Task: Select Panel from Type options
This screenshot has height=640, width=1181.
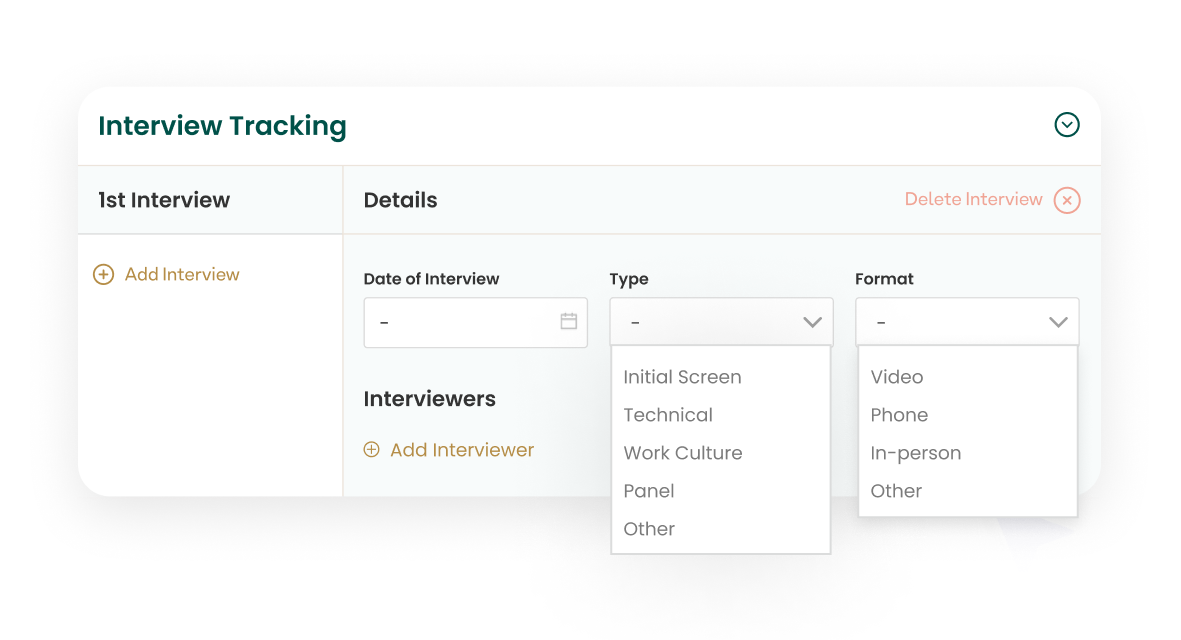Action: click(649, 491)
